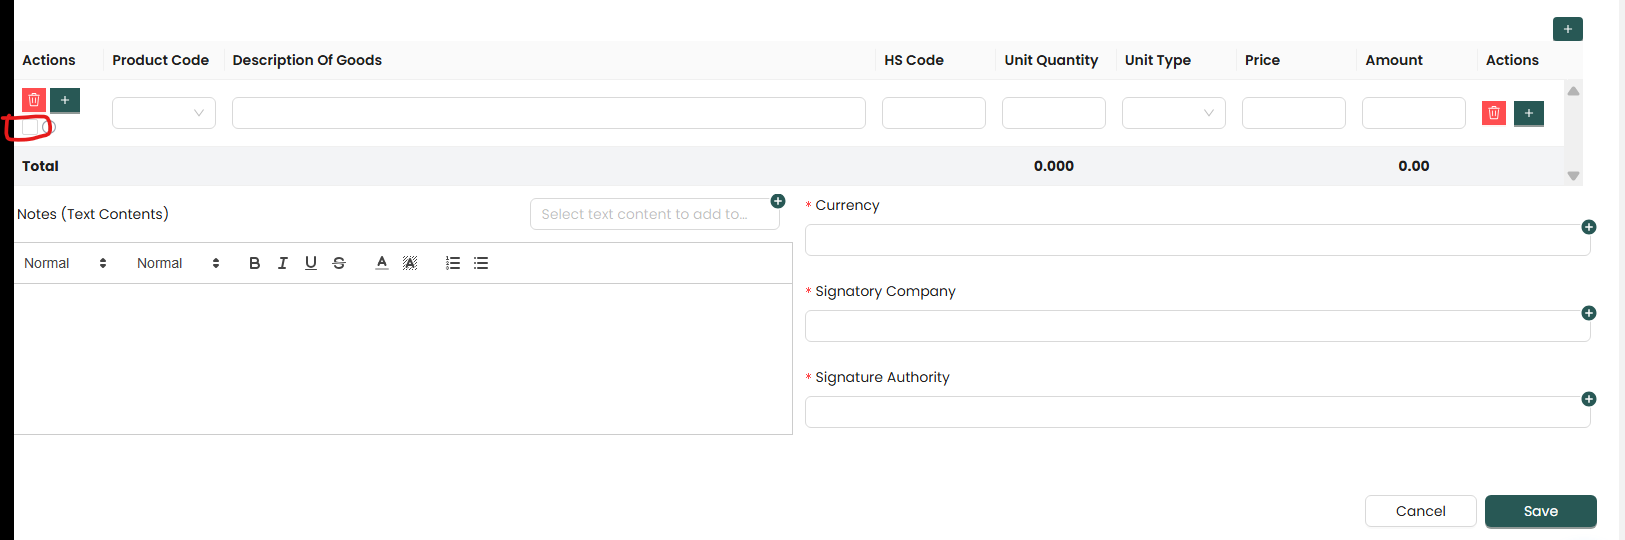Viewport: 1625px width, 540px height.
Task: Click inside the notes rich text area
Action: [x=403, y=359]
